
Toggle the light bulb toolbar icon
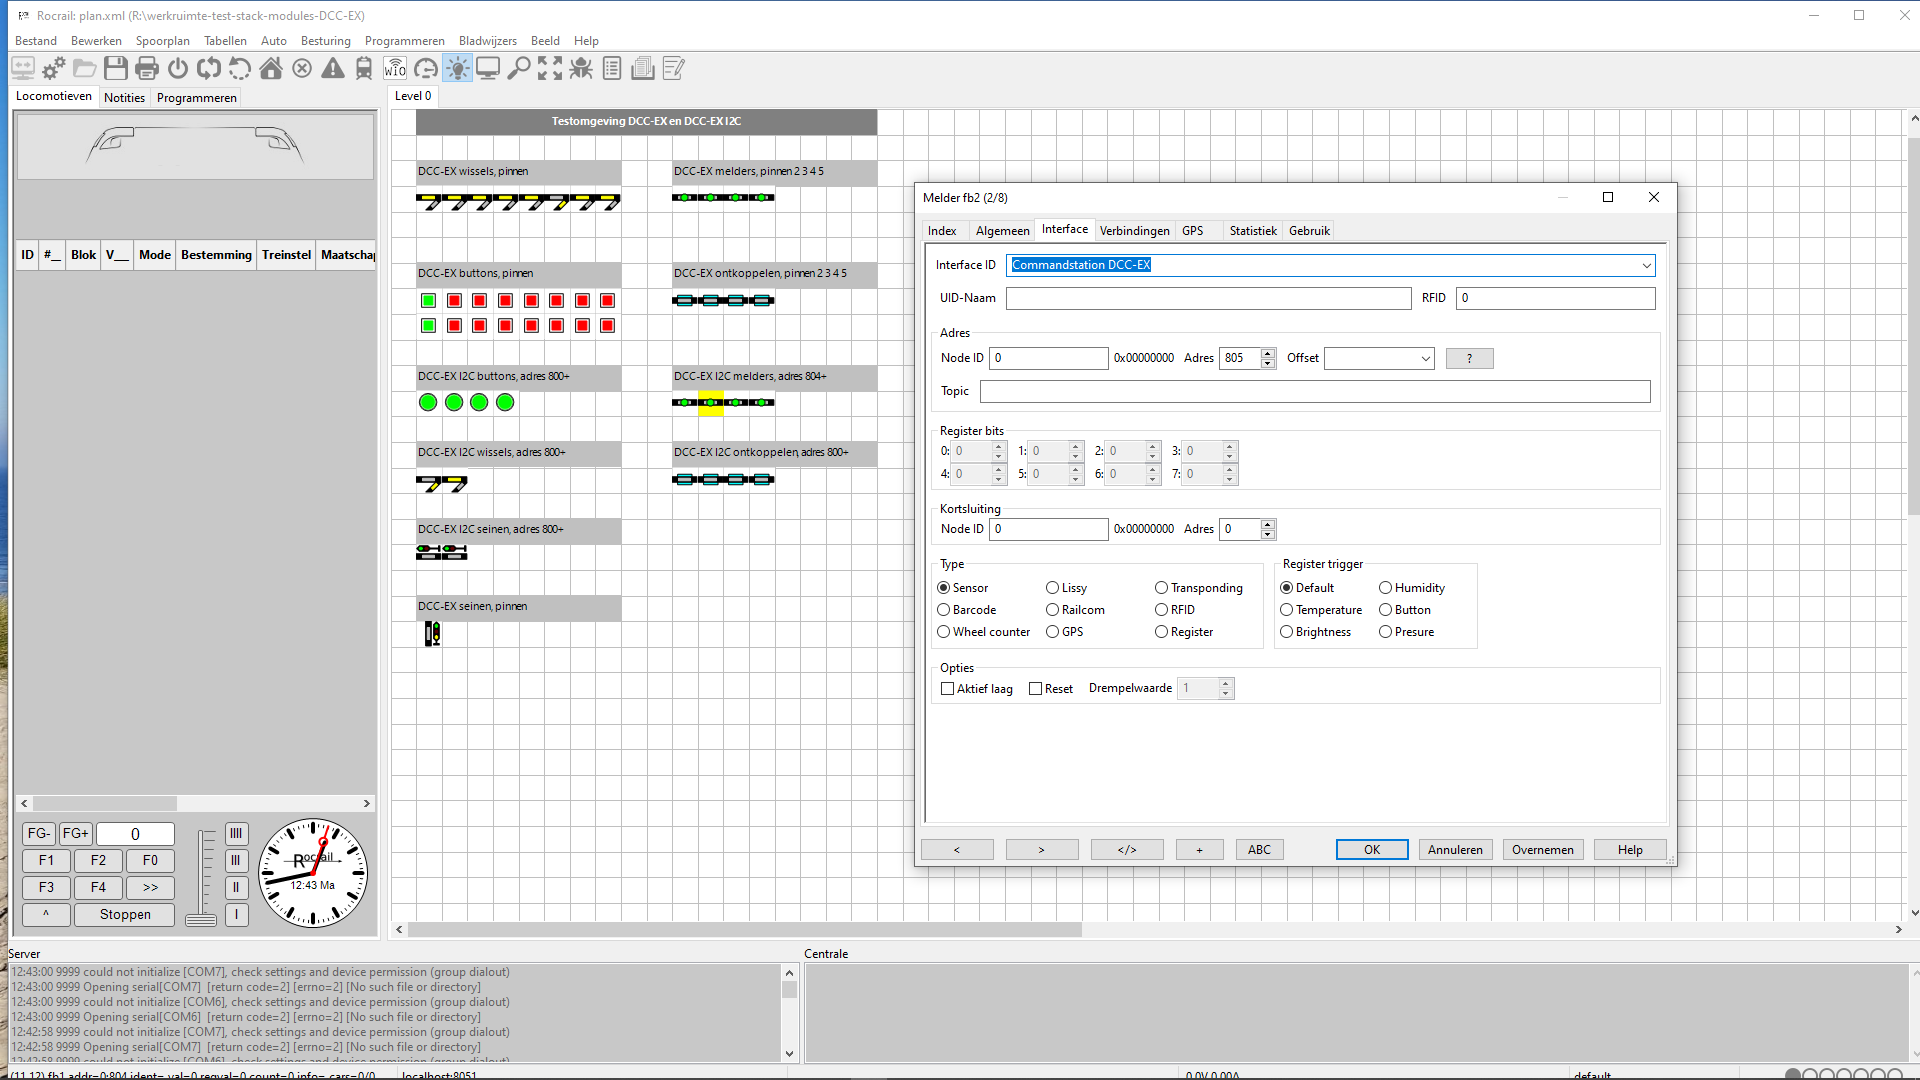pos(457,68)
